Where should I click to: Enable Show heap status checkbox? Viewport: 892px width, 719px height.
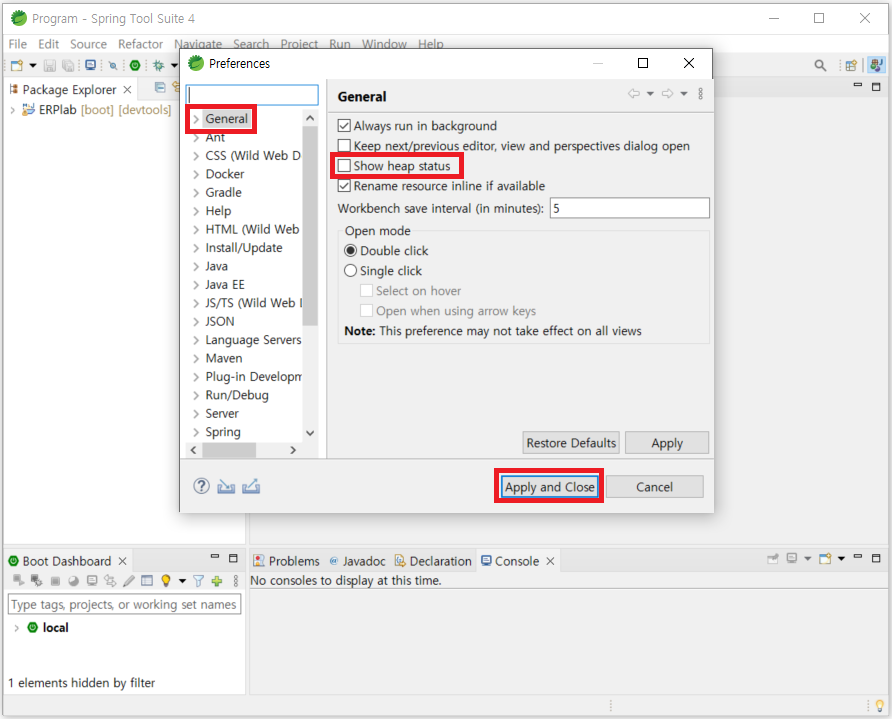tap(344, 166)
